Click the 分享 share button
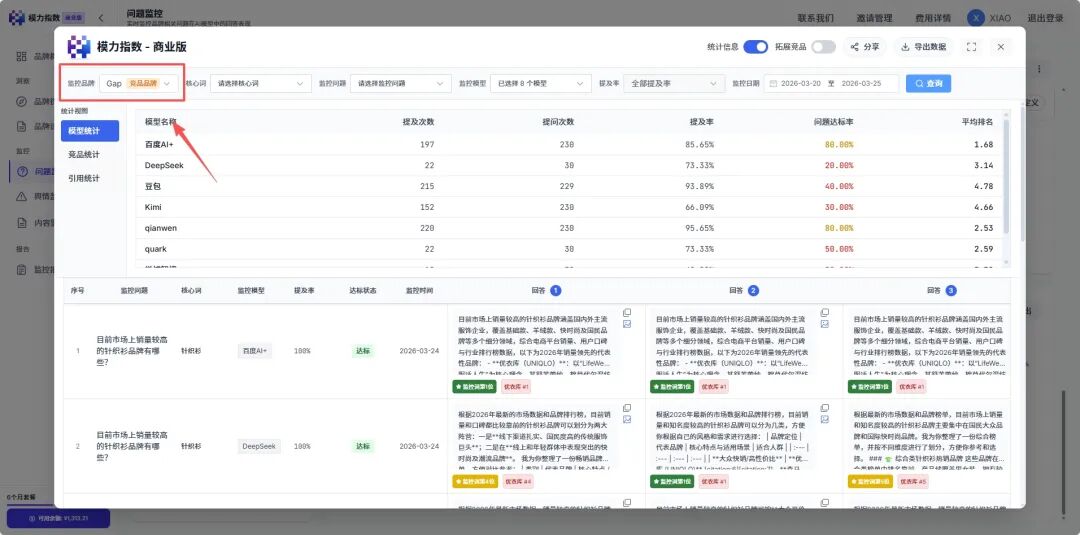Image resolution: width=1080 pixels, height=535 pixels. tap(865, 47)
